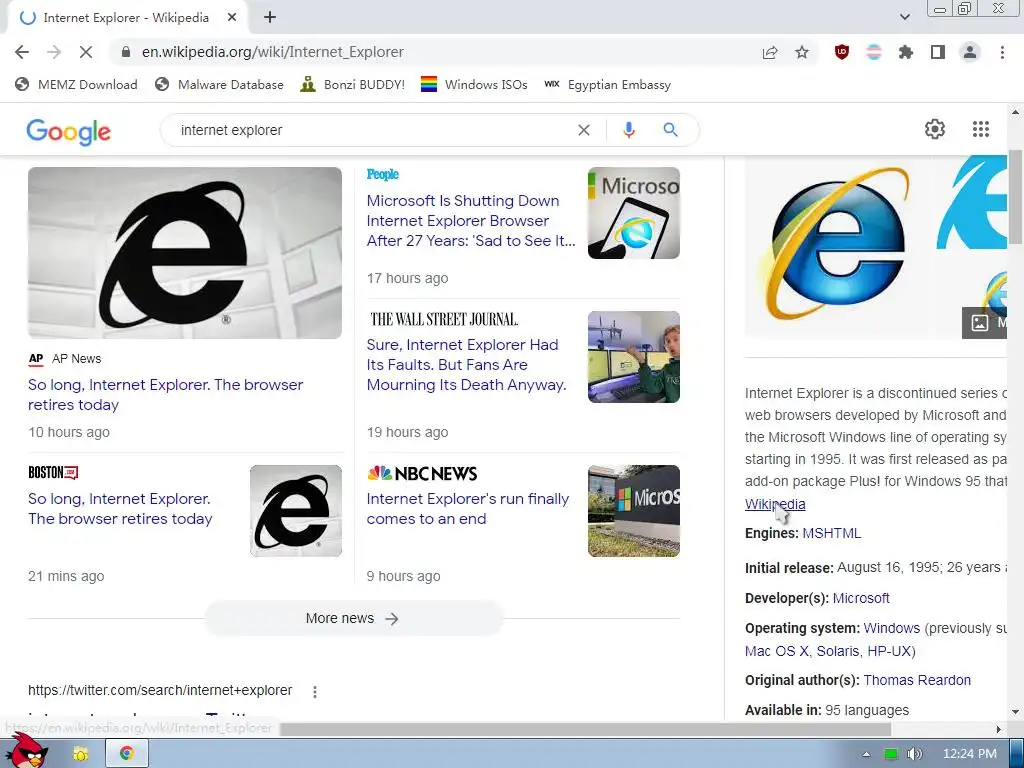Open the Angry Birds start button
Viewport: 1024px width, 768px height.
(25, 751)
